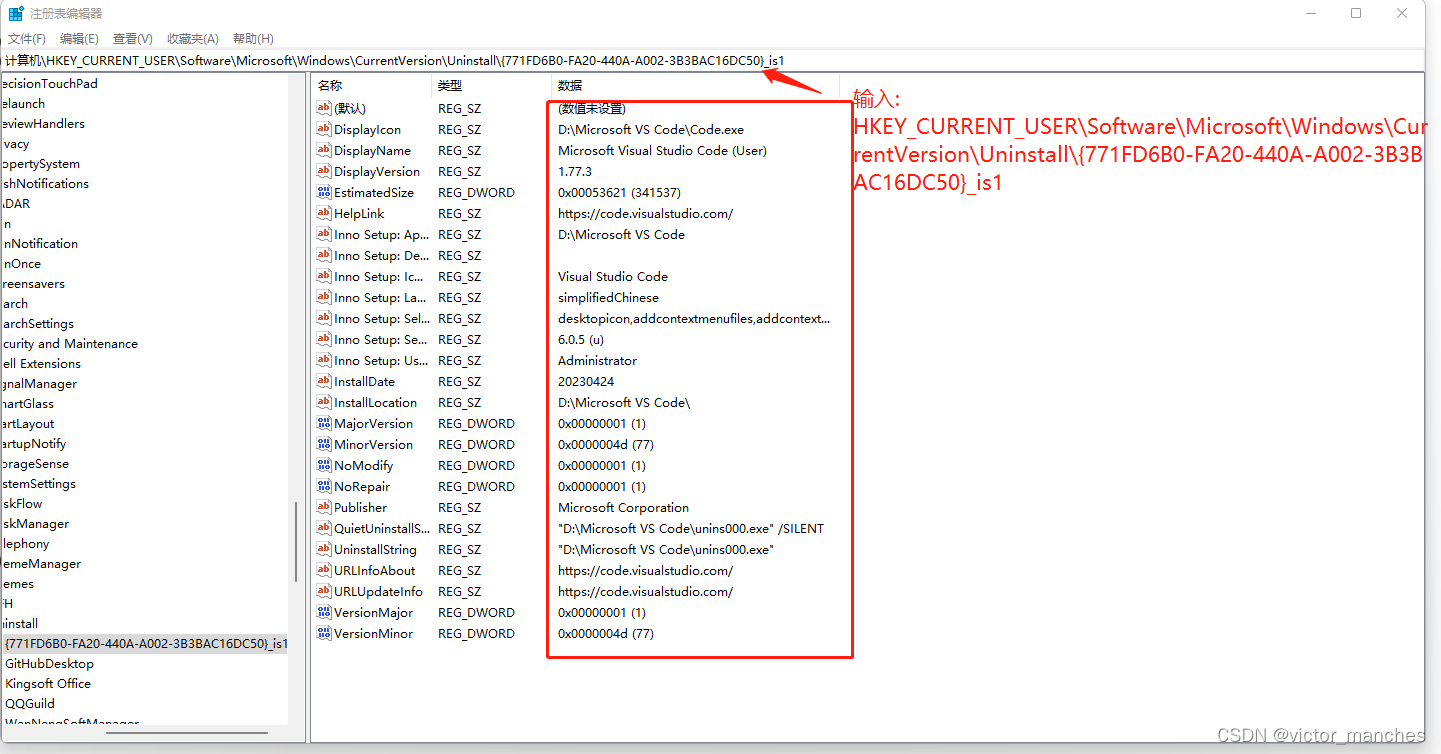Open the 查看(V) menu
The width and height of the screenshot is (1441, 754).
(x=133, y=38)
